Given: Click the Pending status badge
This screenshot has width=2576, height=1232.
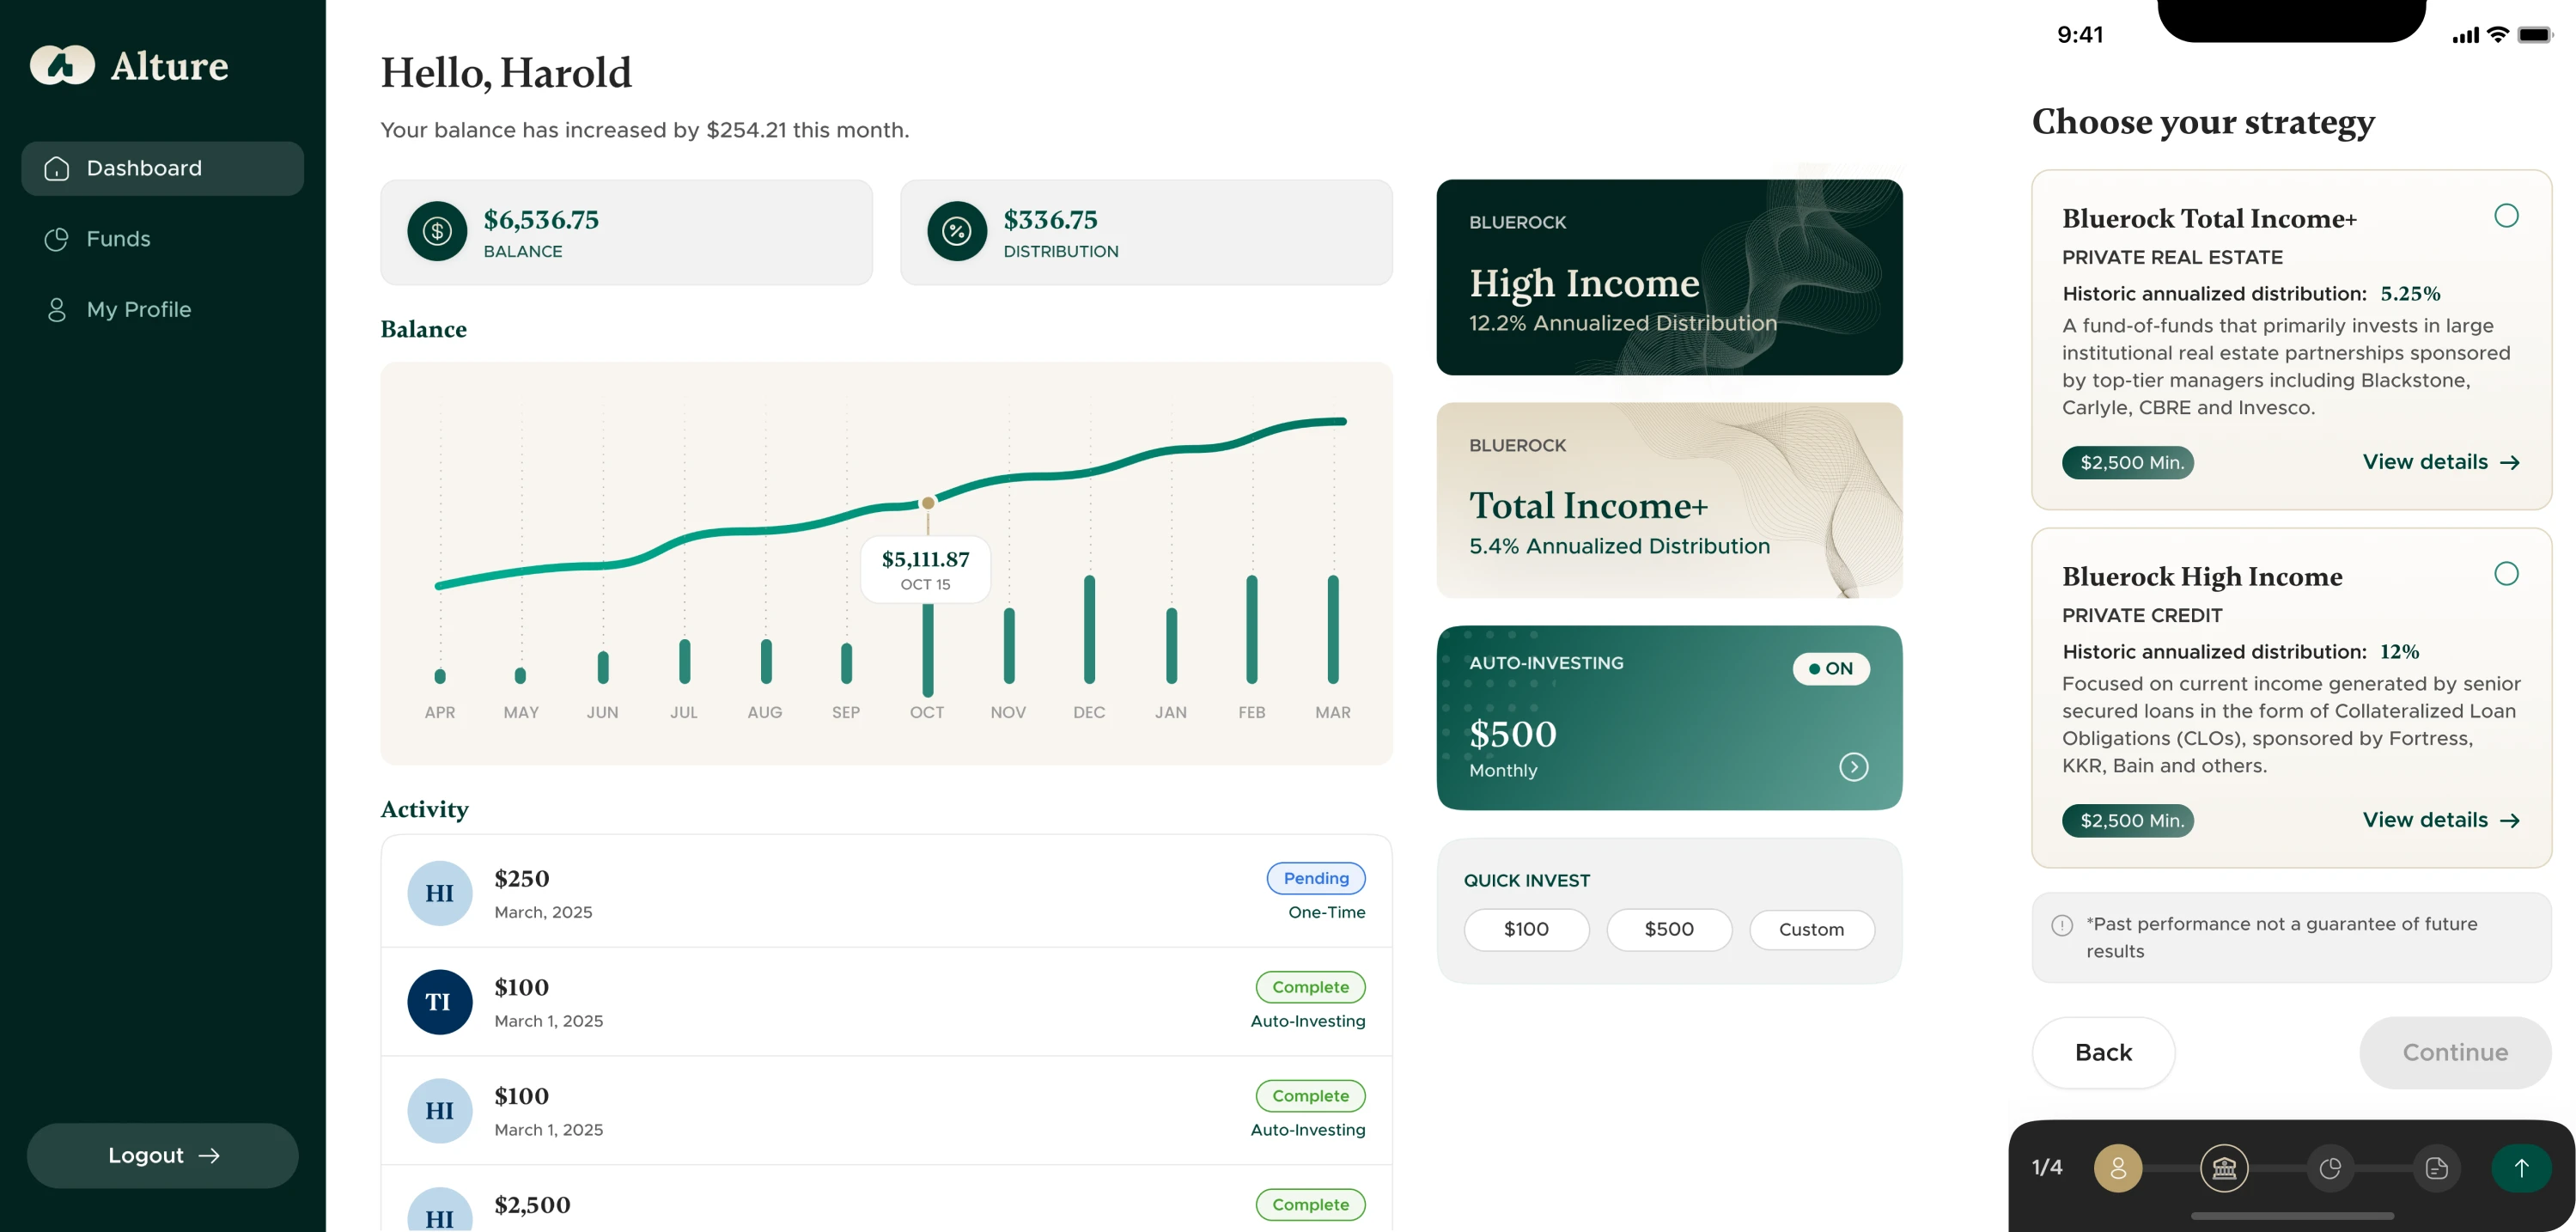Looking at the screenshot, I should (x=1316, y=878).
